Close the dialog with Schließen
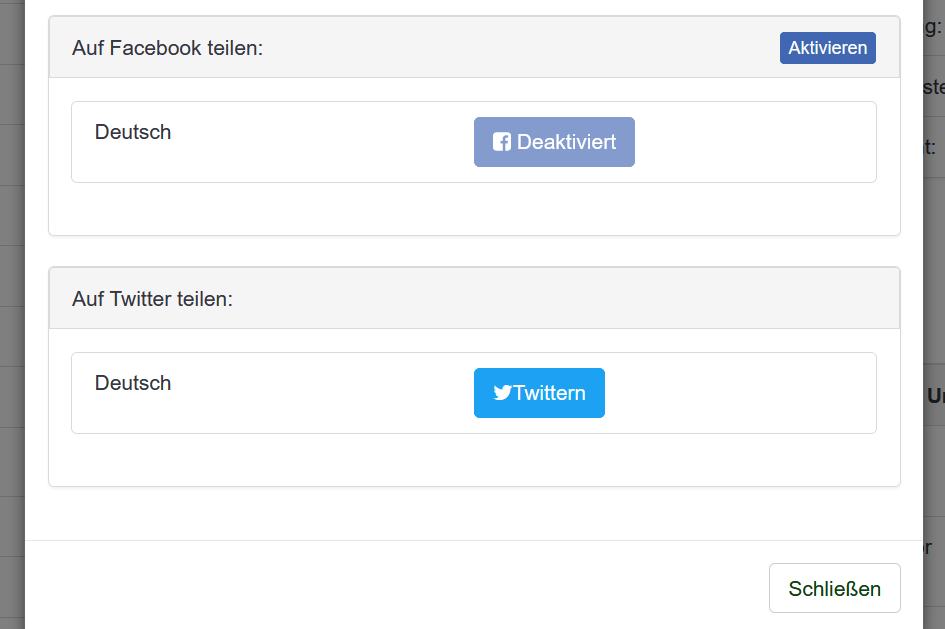Screen dimensions: 945x629 (835, 588)
